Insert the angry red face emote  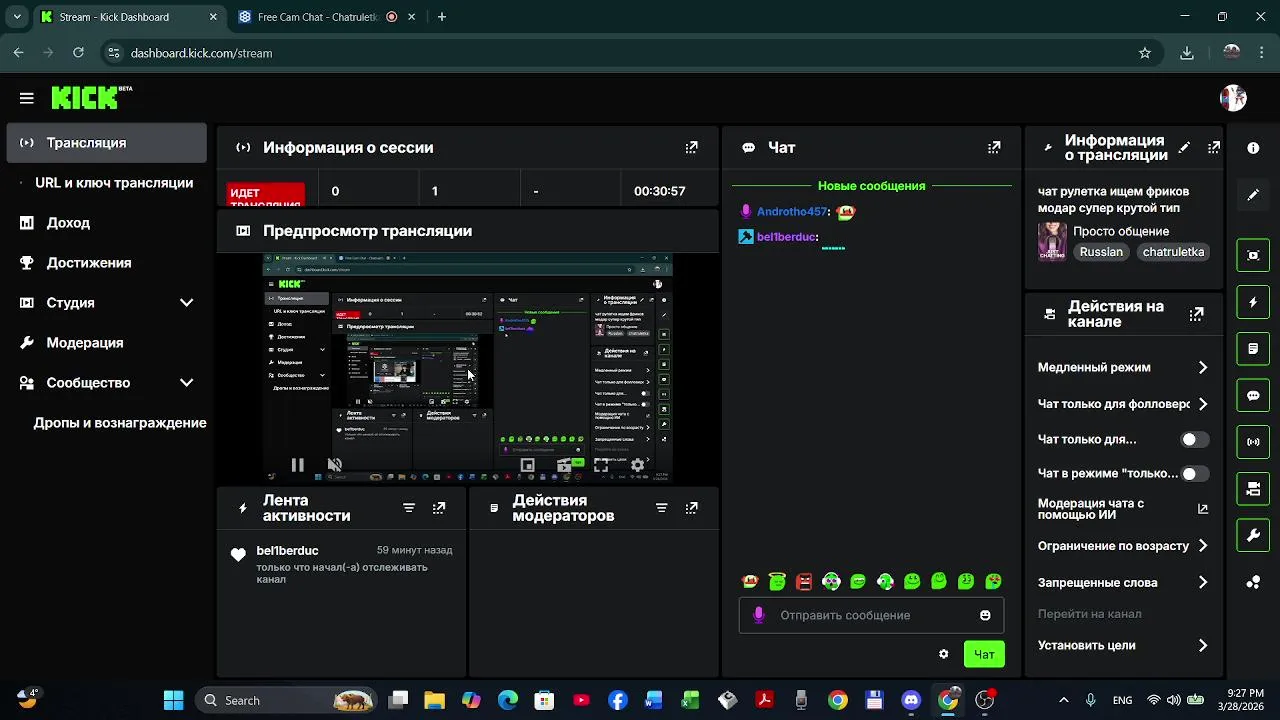pyautogui.click(x=804, y=581)
